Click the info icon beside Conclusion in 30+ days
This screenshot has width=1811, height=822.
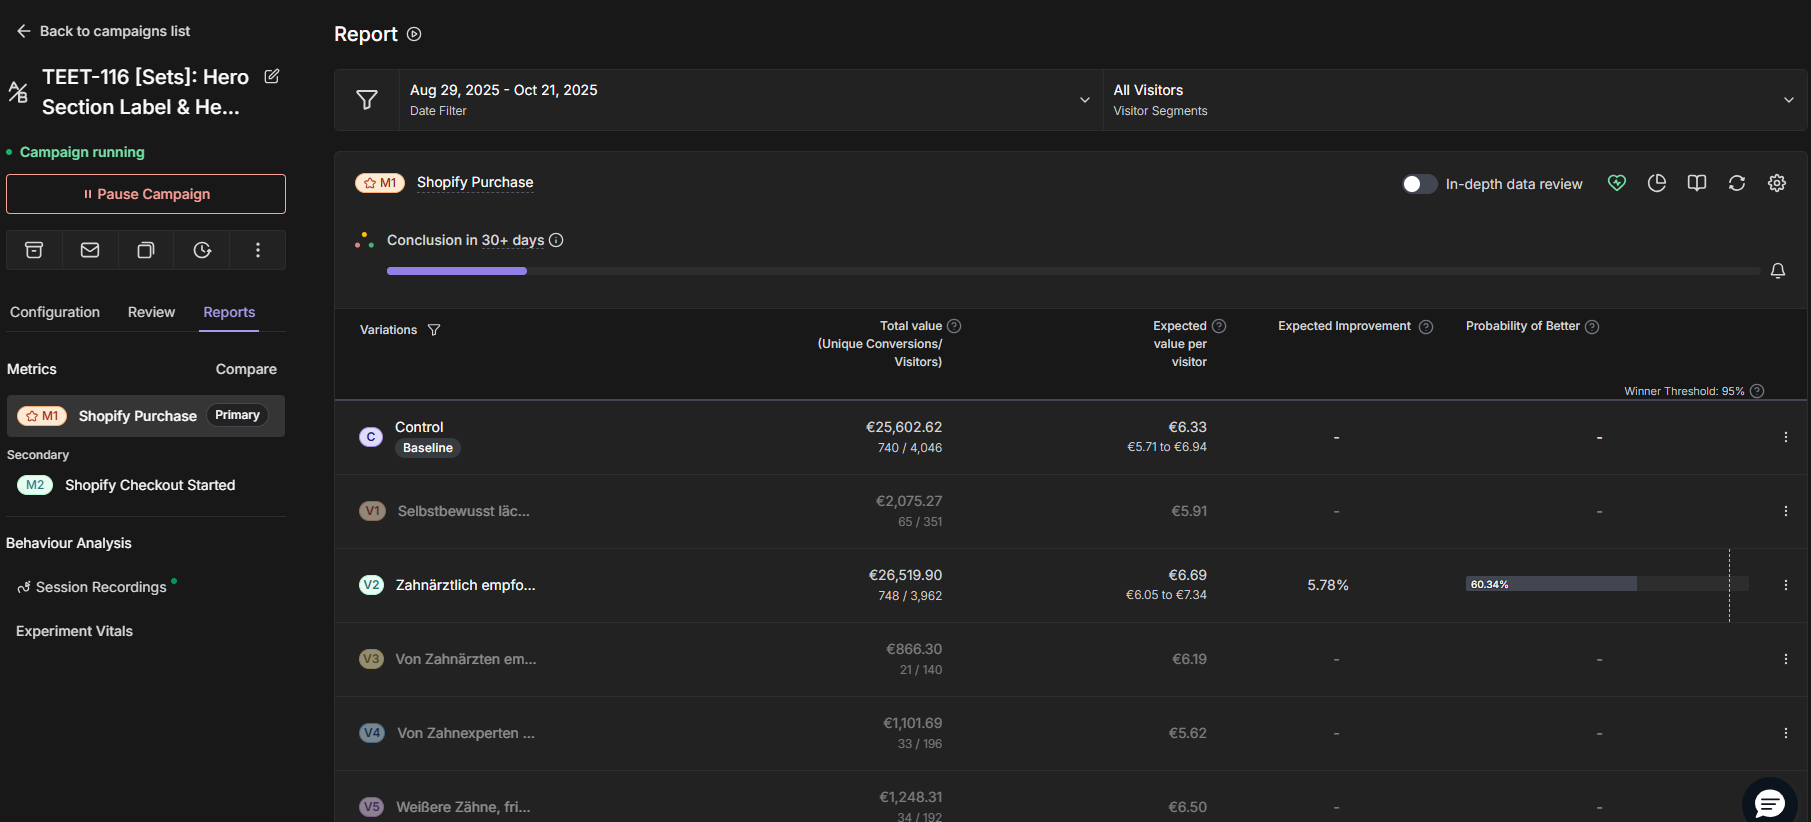click(556, 240)
